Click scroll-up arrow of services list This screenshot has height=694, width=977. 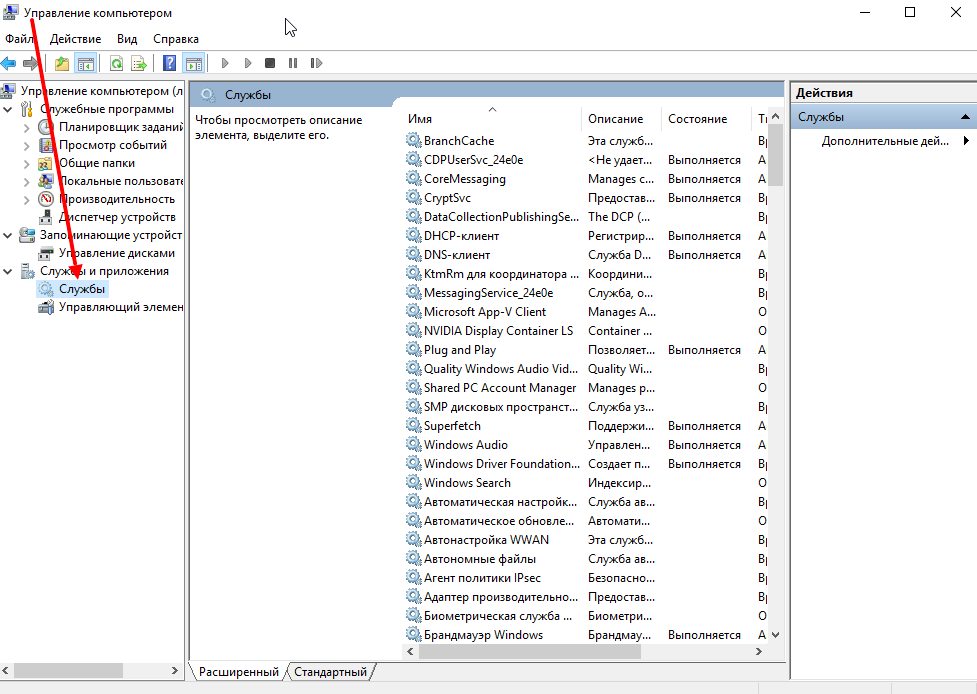coord(775,116)
